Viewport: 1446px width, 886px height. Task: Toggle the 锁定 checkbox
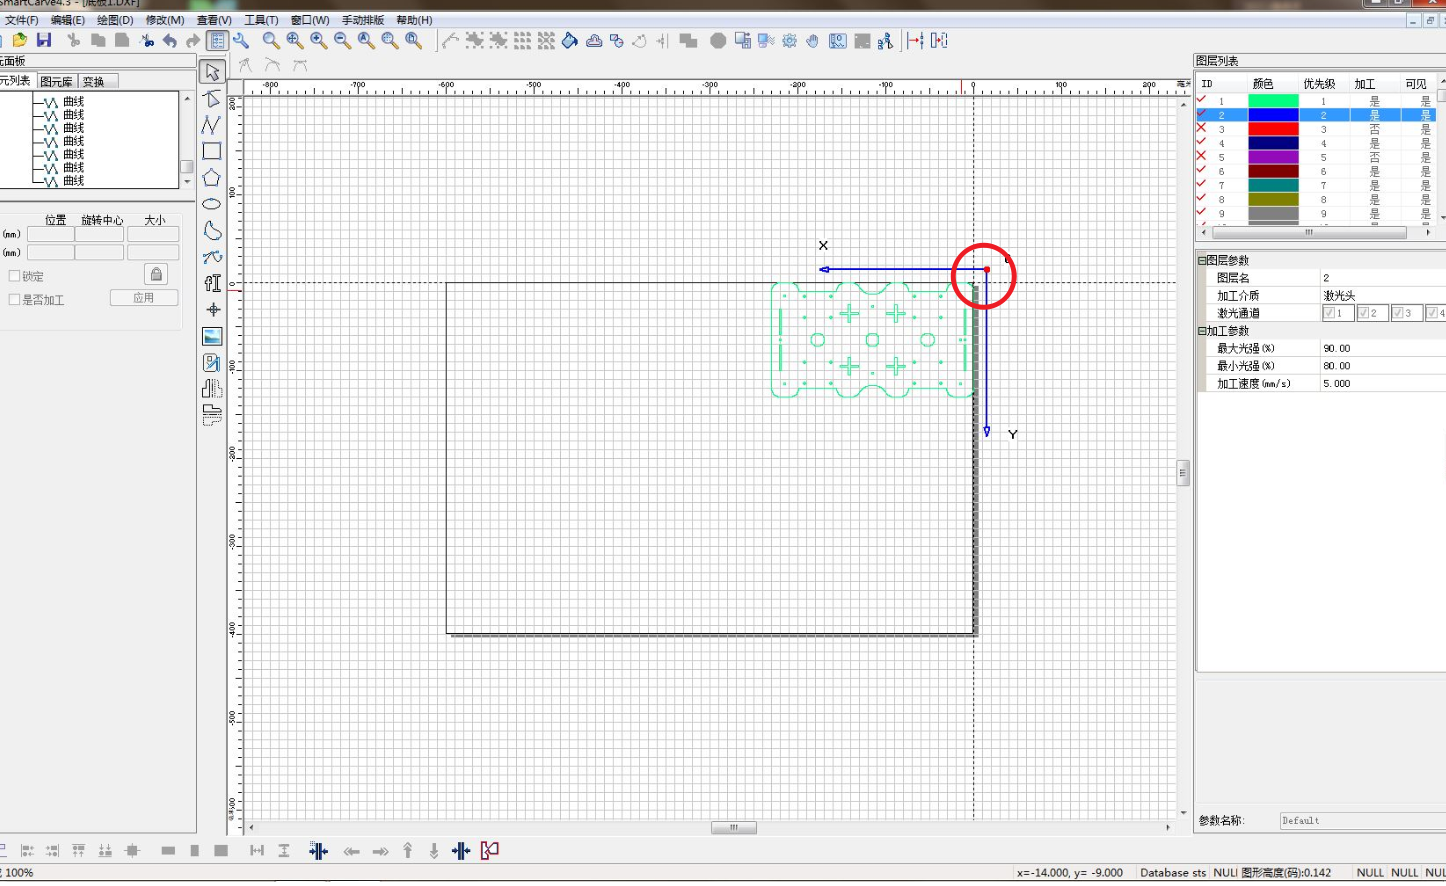pos(14,276)
